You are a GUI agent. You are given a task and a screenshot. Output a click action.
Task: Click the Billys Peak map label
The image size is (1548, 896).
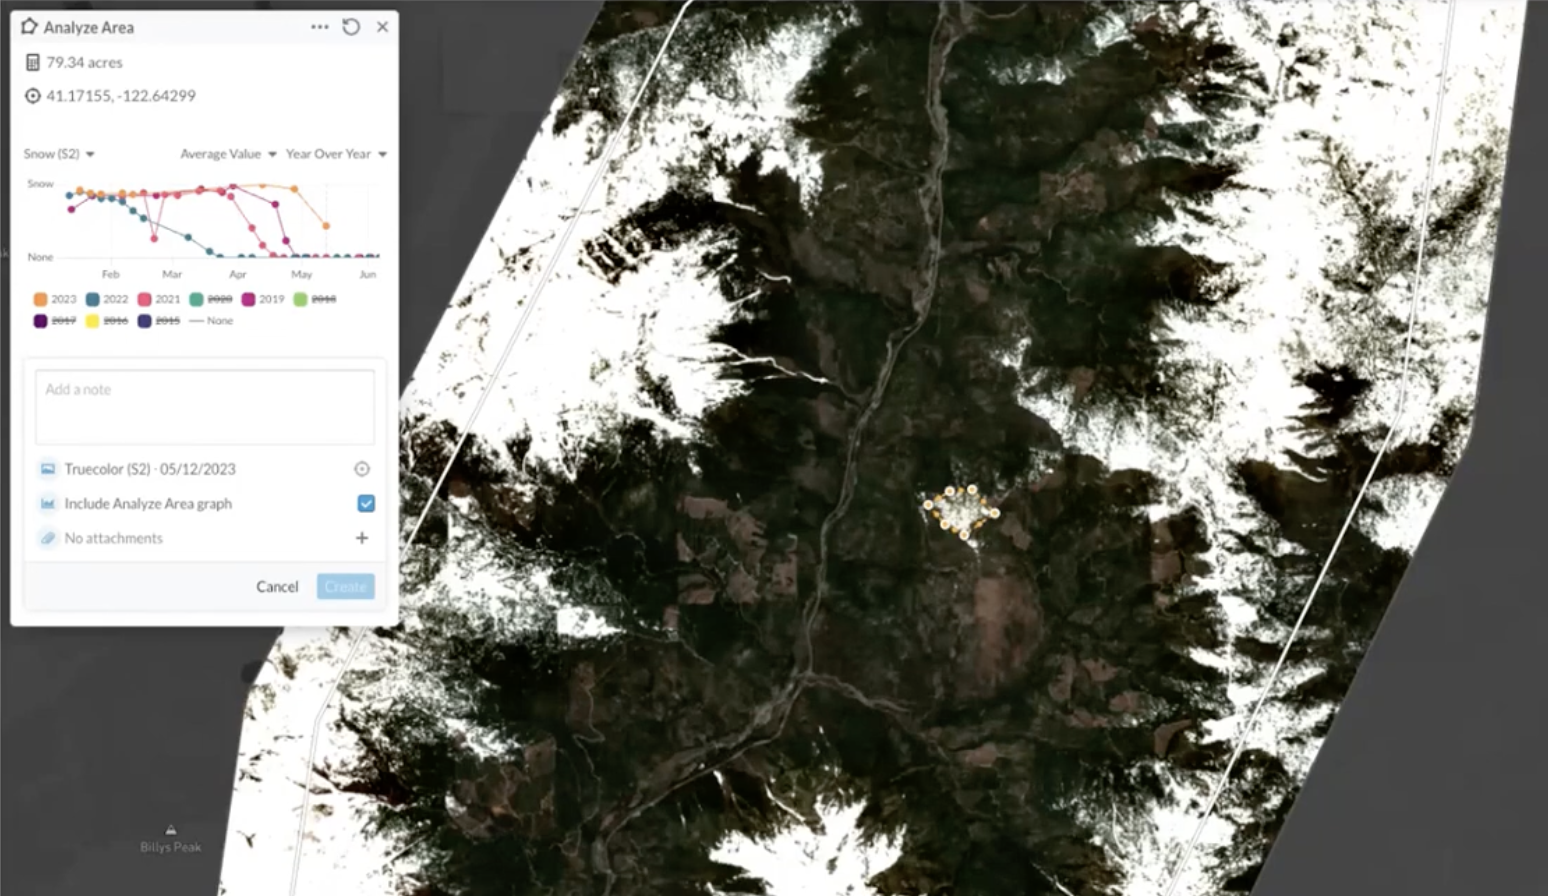click(171, 847)
